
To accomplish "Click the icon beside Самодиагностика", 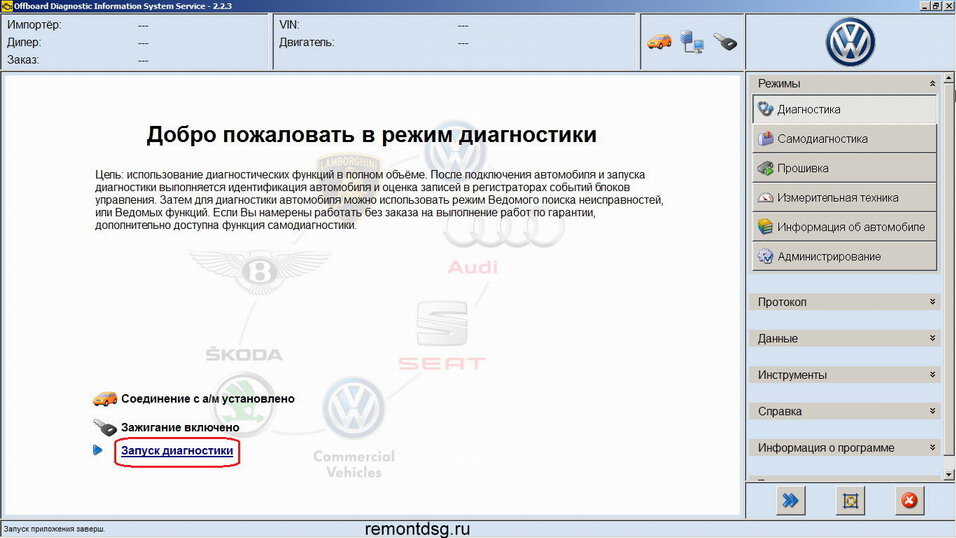I will (765, 138).
